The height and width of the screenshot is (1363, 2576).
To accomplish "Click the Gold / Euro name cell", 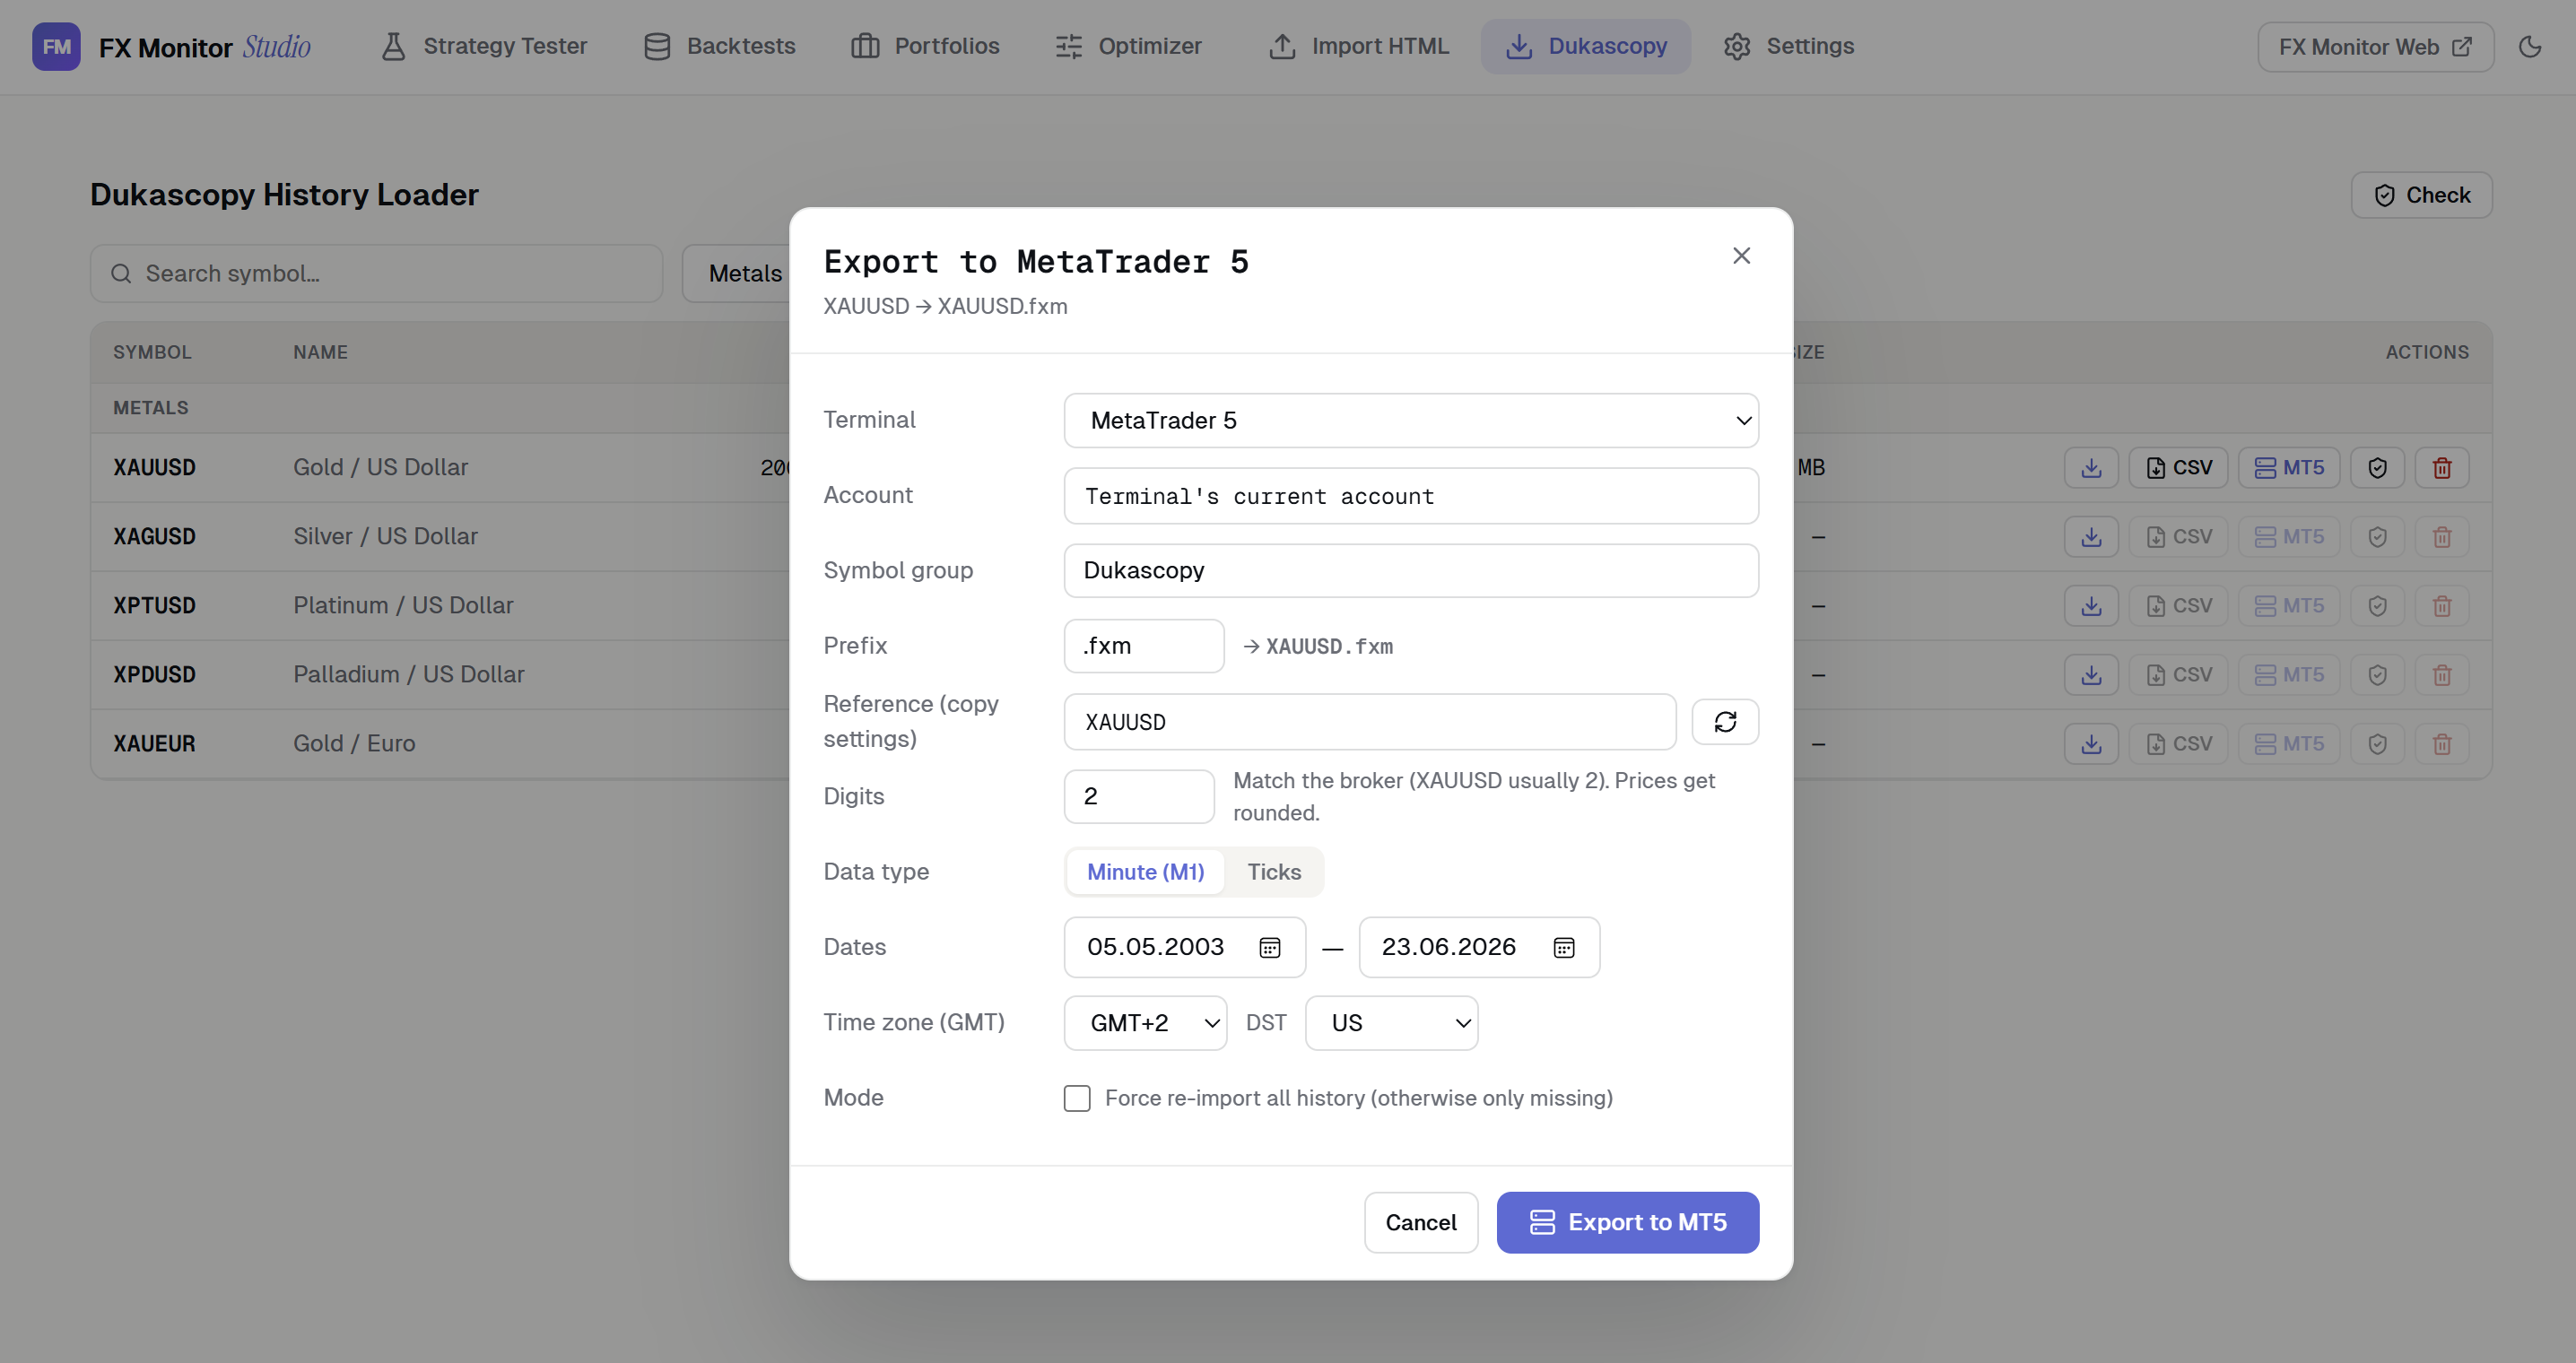I will (354, 743).
